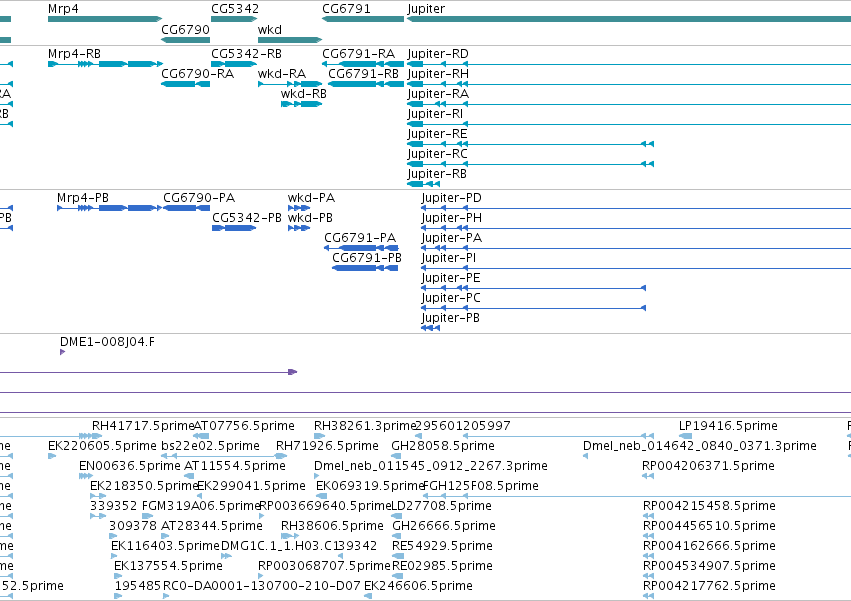The image size is (851, 601).
Task: Click protein Jupiter-PC
Action: [x=451, y=298]
